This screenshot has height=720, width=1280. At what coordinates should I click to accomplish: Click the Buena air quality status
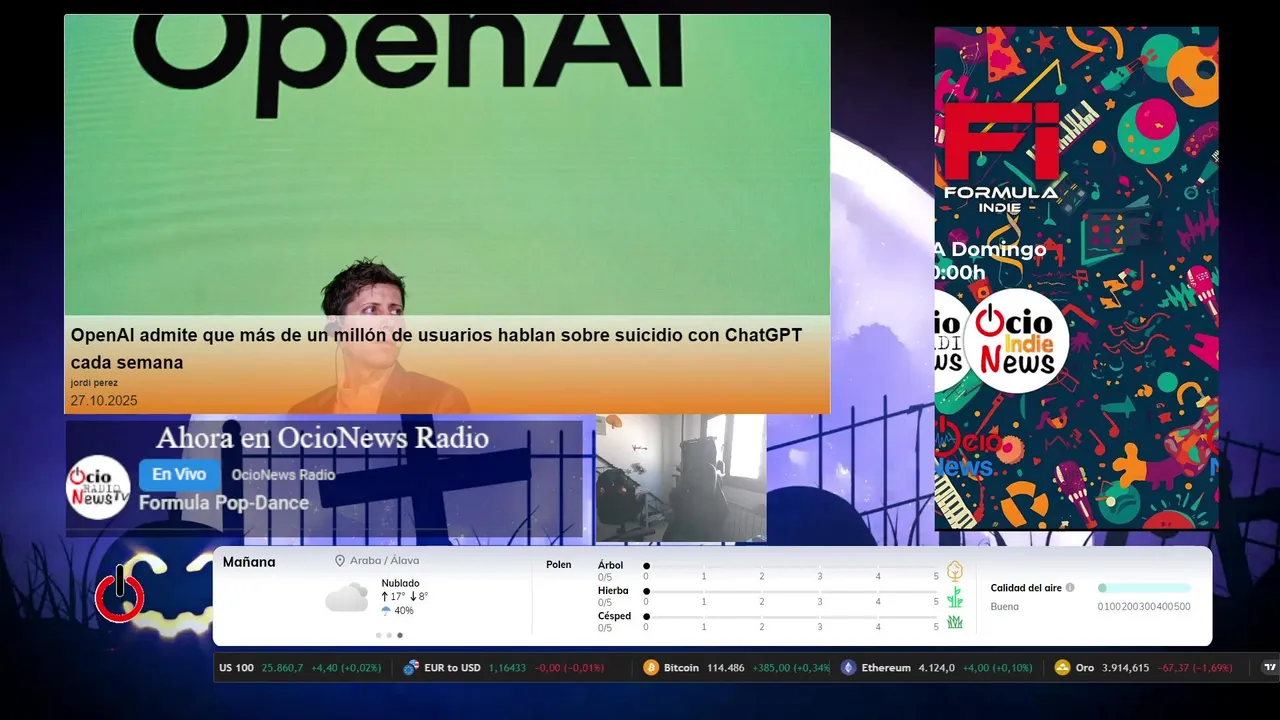[x=1004, y=607]
